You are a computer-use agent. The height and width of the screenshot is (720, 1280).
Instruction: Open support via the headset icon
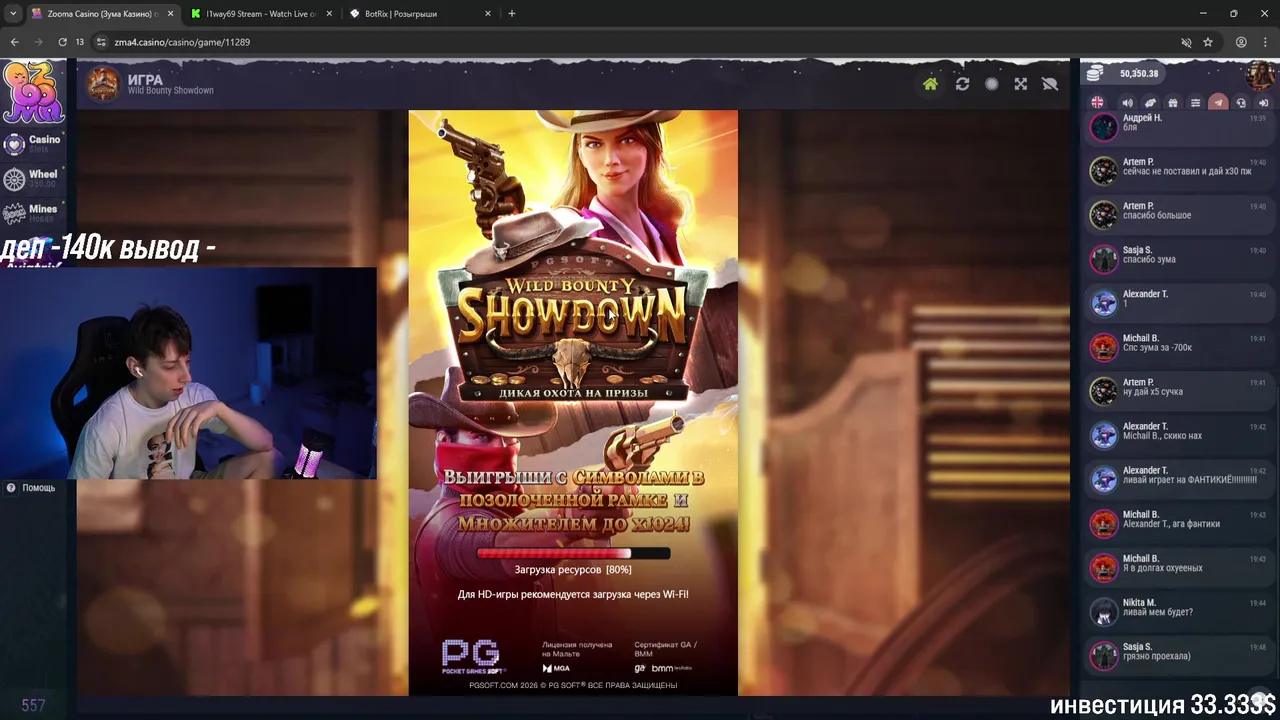point(1241,103)
